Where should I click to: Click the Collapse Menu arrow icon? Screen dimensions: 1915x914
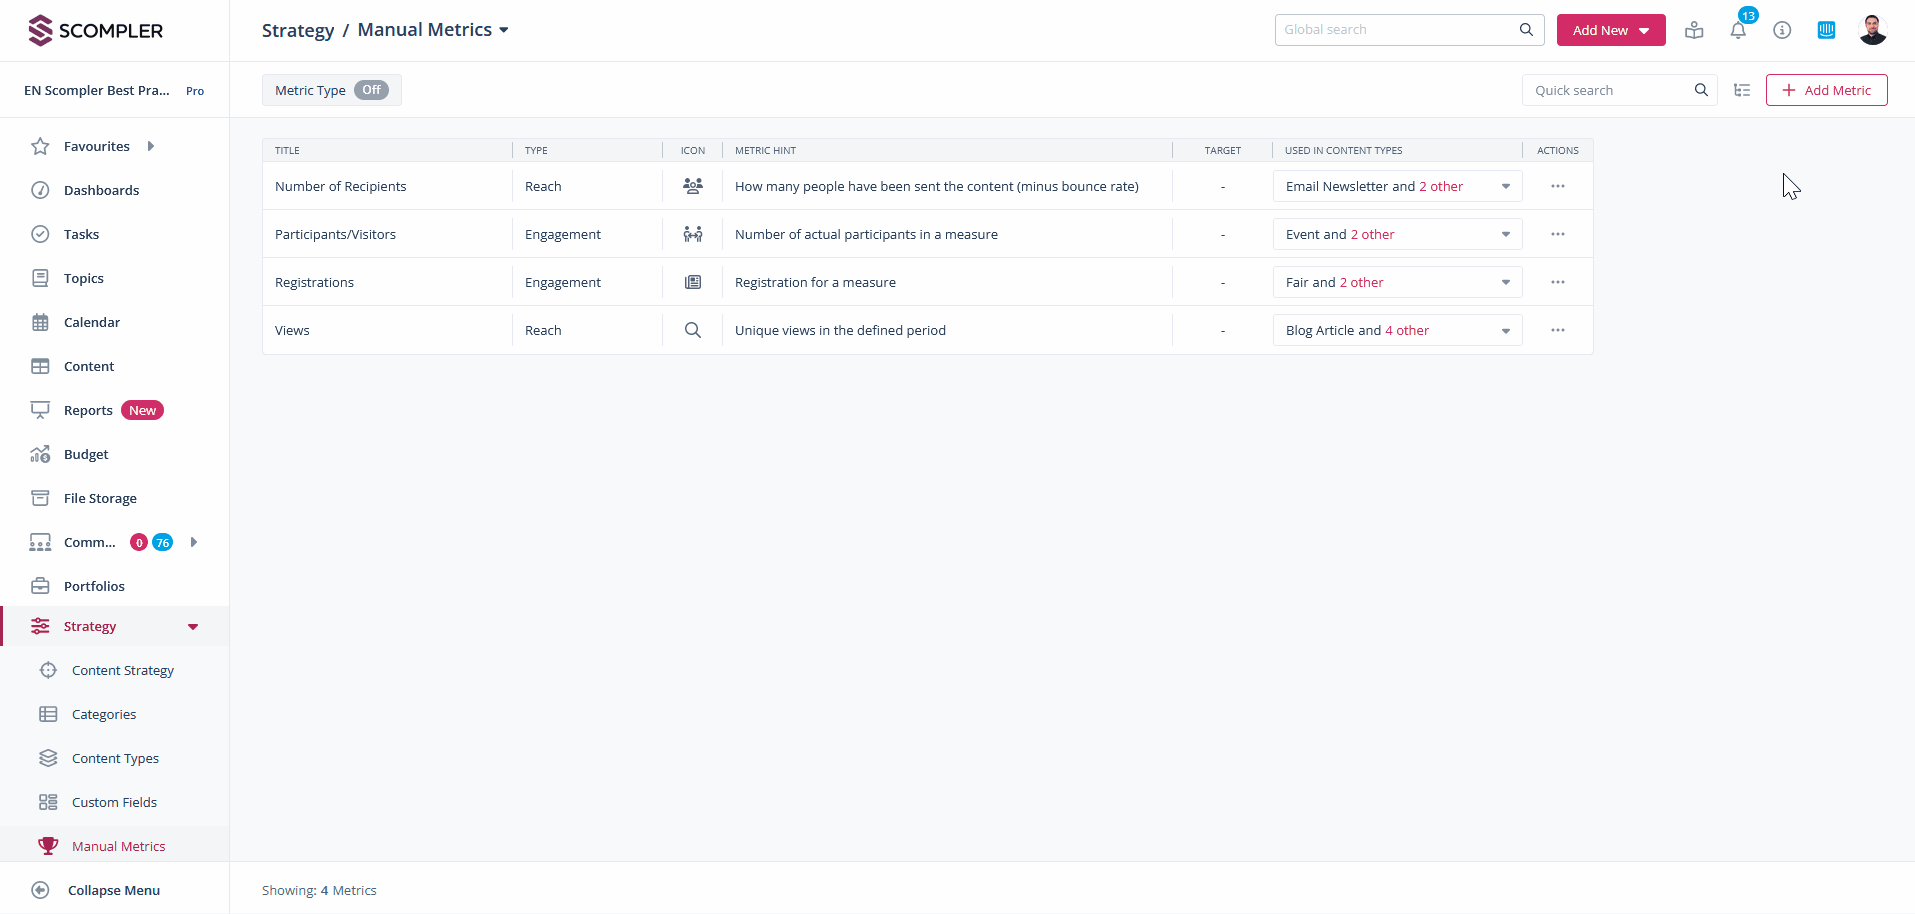point(40,890)
